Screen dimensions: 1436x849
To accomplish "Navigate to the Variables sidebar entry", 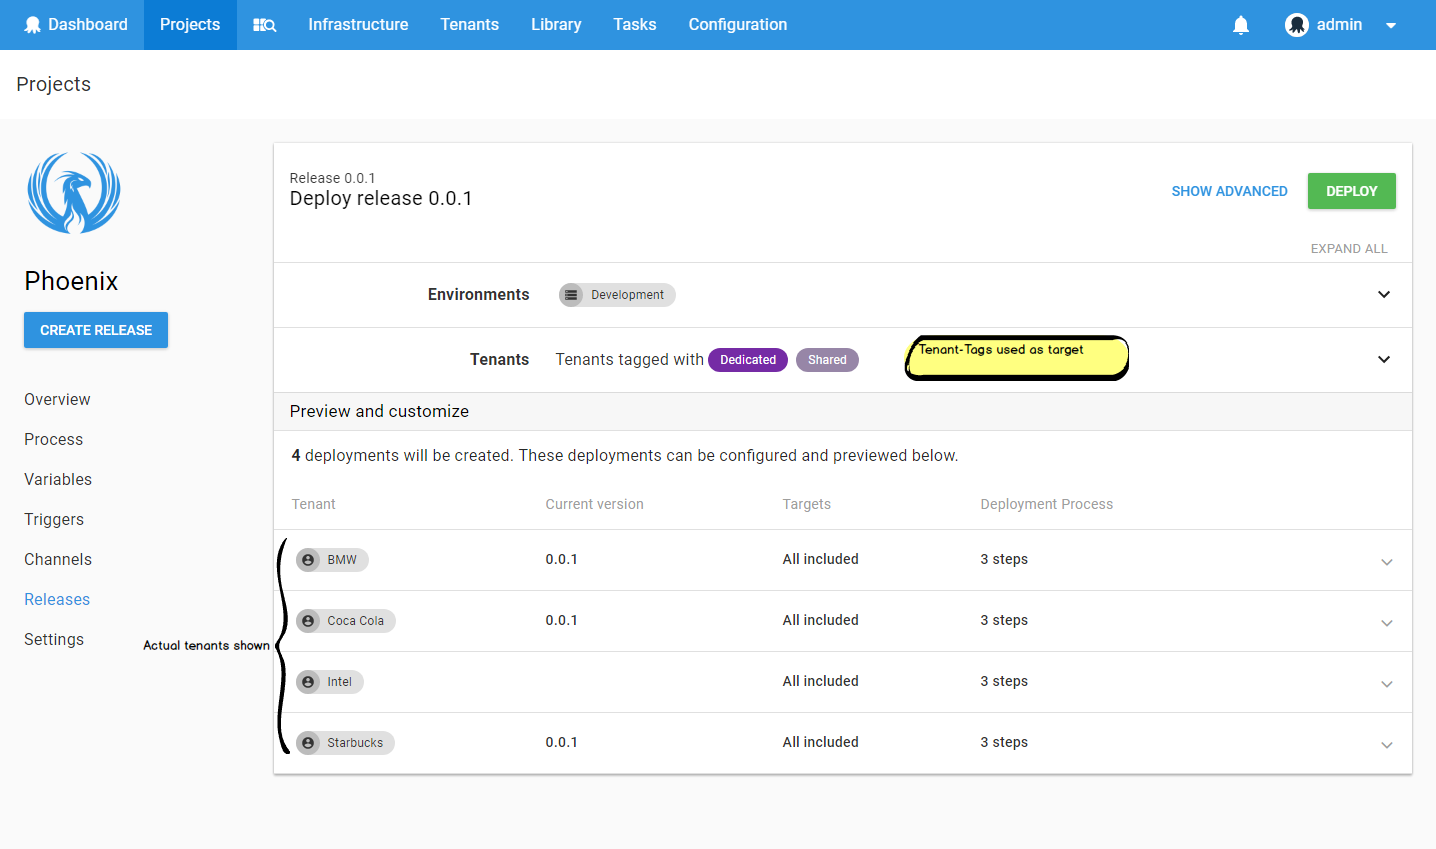I will pyautogui.click(x=57, y=479).
